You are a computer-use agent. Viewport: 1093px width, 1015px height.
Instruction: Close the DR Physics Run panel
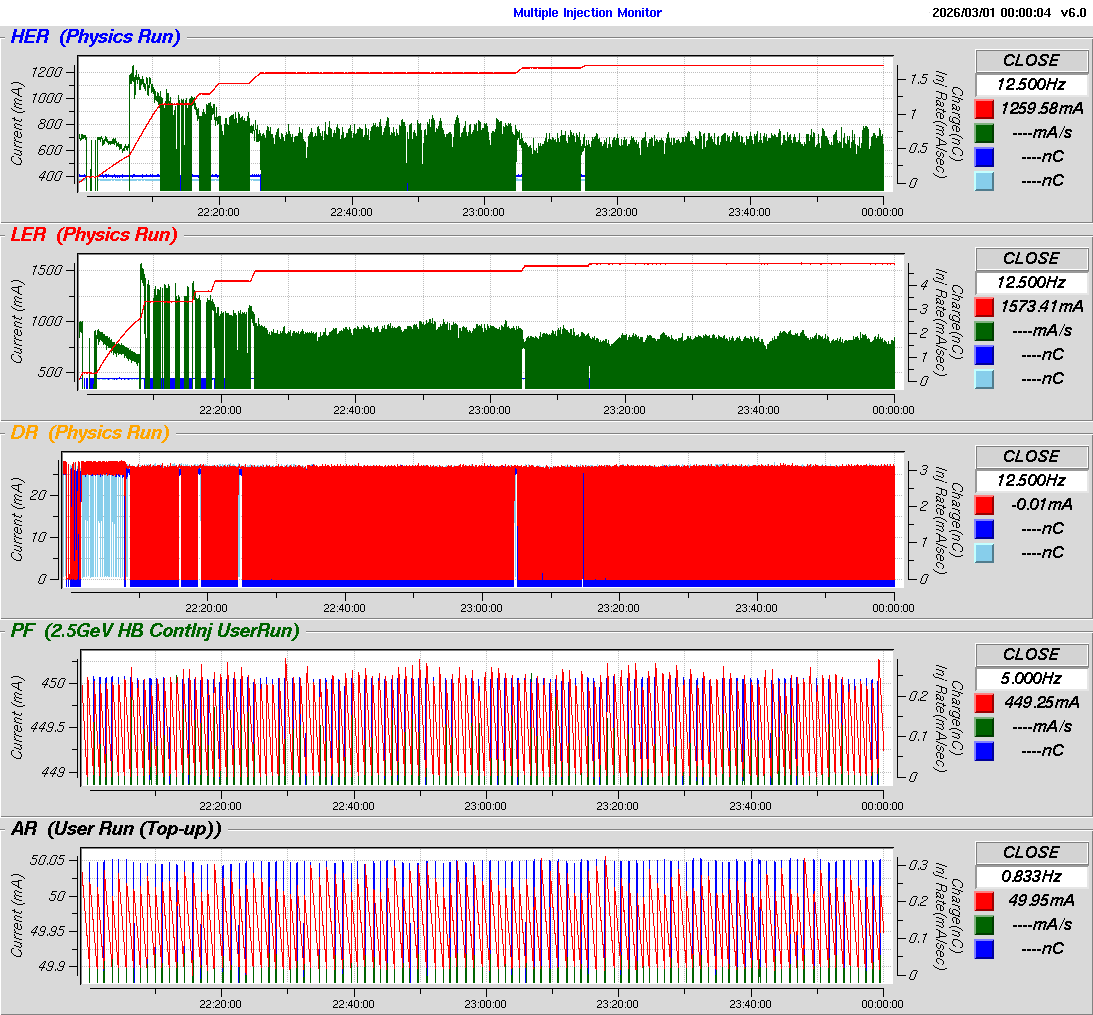tap(1031, 456)
